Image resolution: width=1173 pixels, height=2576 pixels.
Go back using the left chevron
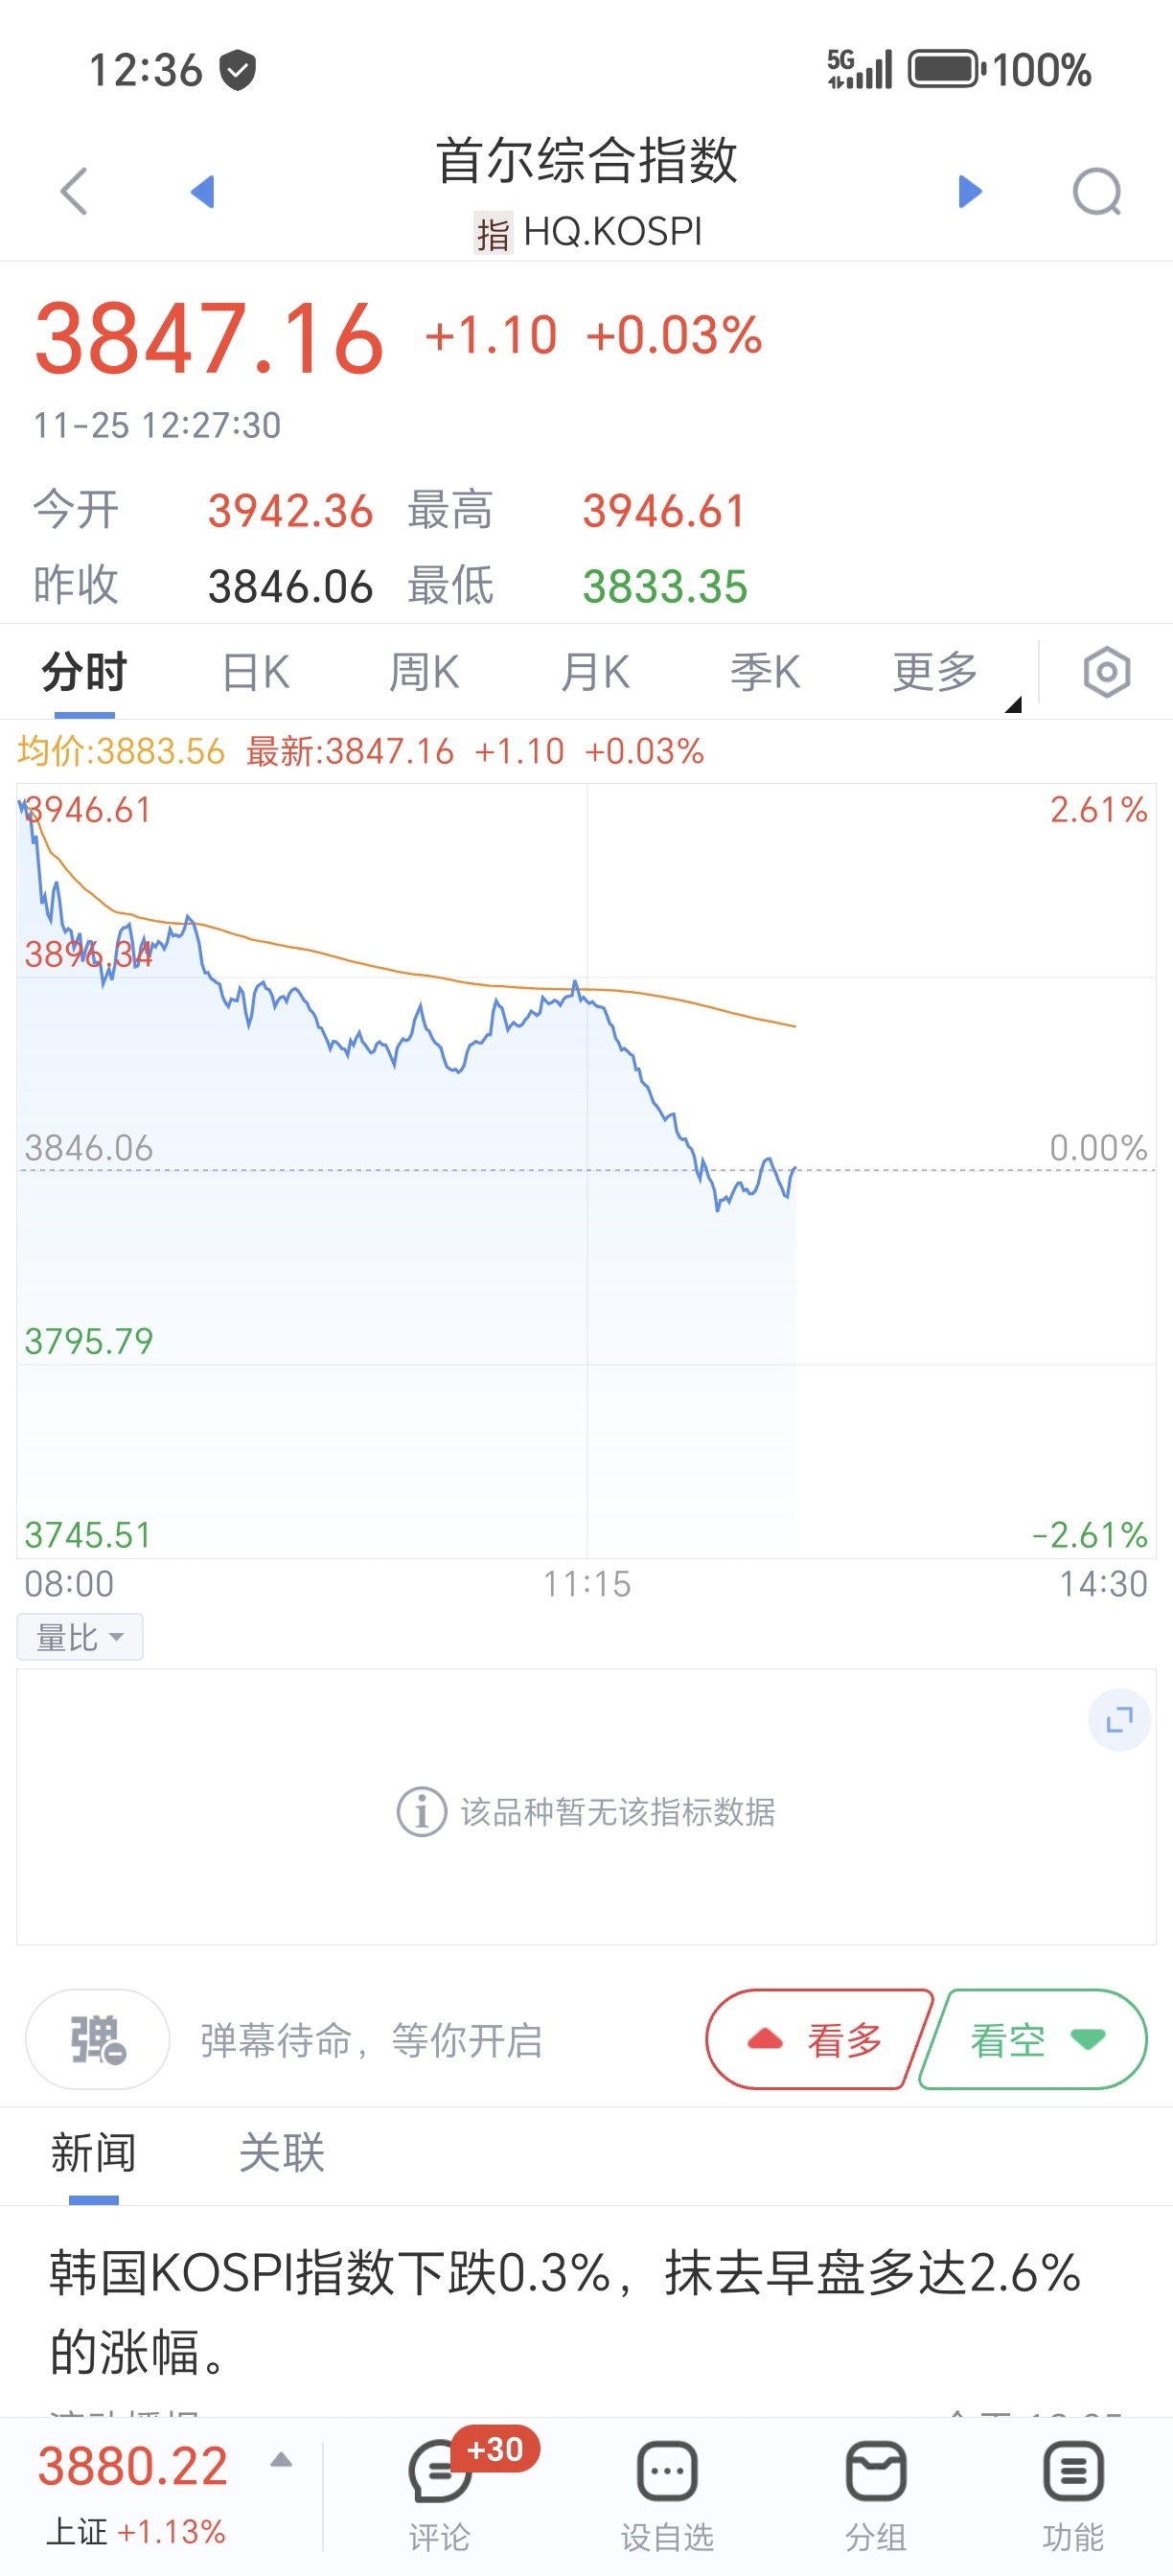[74, 191]
